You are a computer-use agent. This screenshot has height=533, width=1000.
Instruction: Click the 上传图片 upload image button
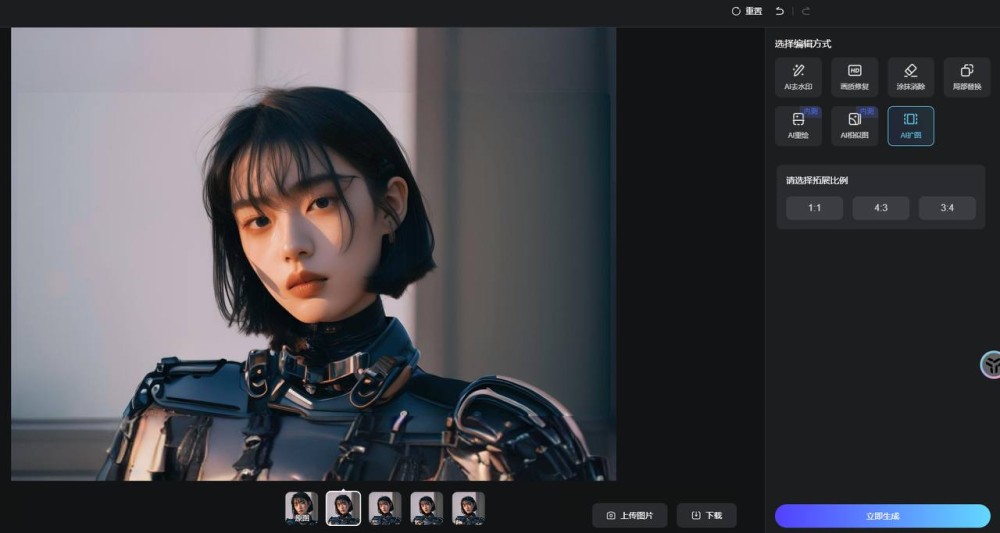(x=629, y=515)
